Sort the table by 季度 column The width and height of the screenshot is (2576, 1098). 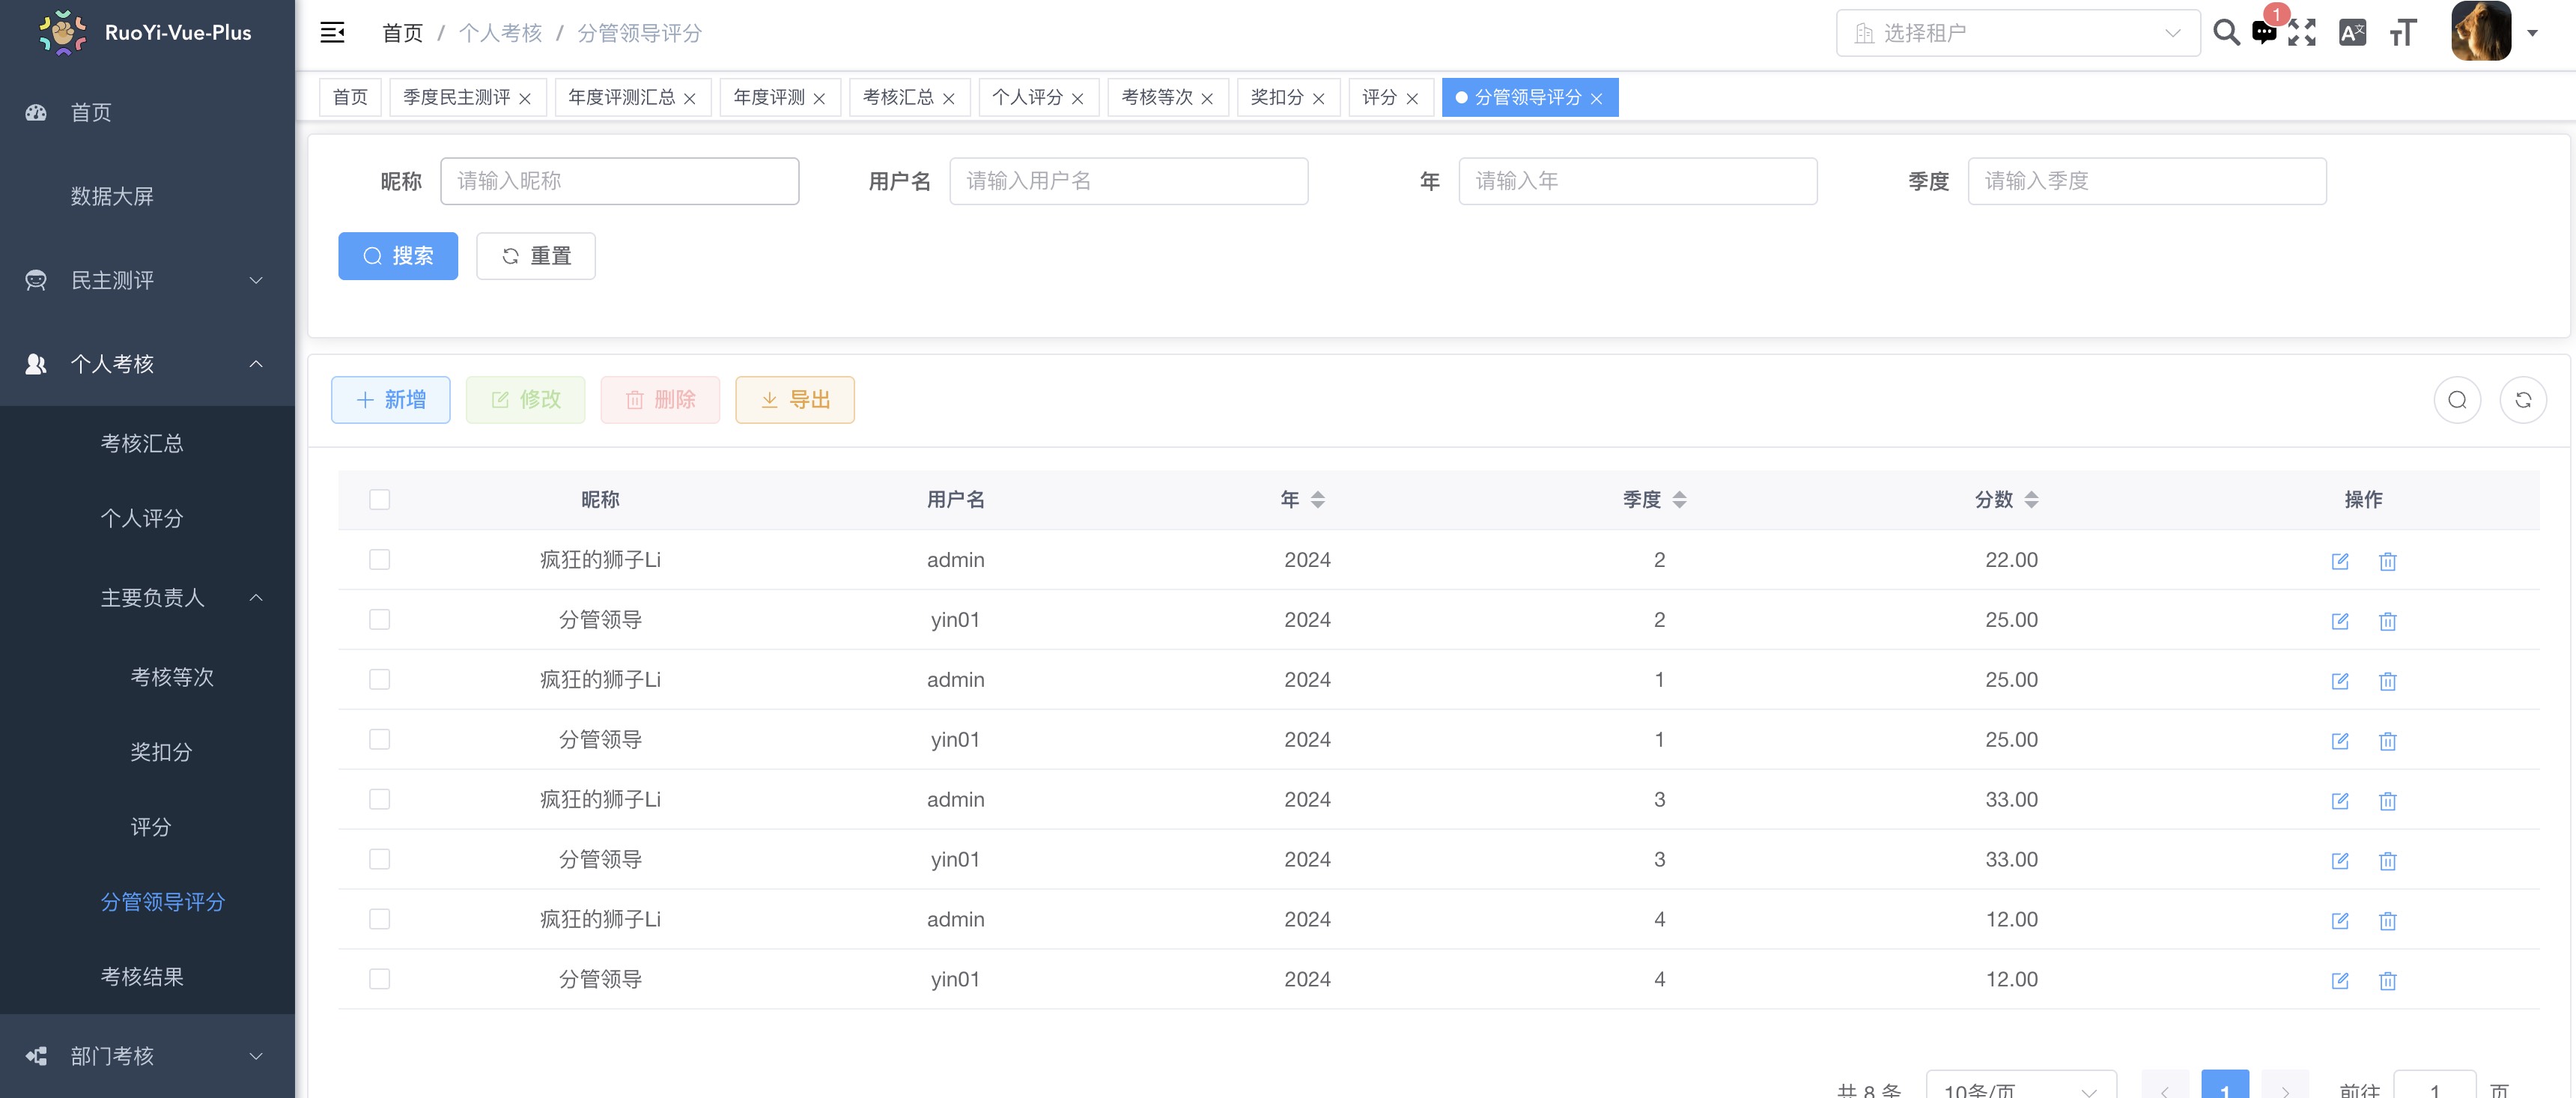(x=1679, y=499)
